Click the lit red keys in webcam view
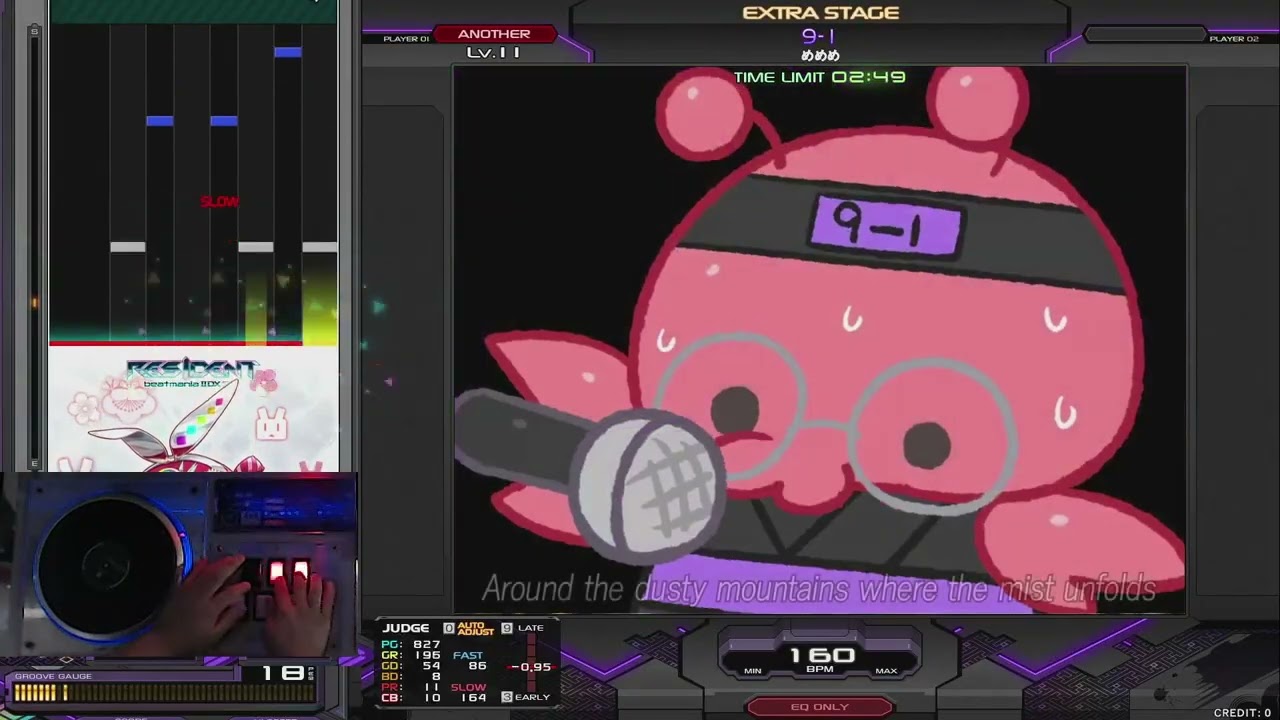 (x=288, y=571)
